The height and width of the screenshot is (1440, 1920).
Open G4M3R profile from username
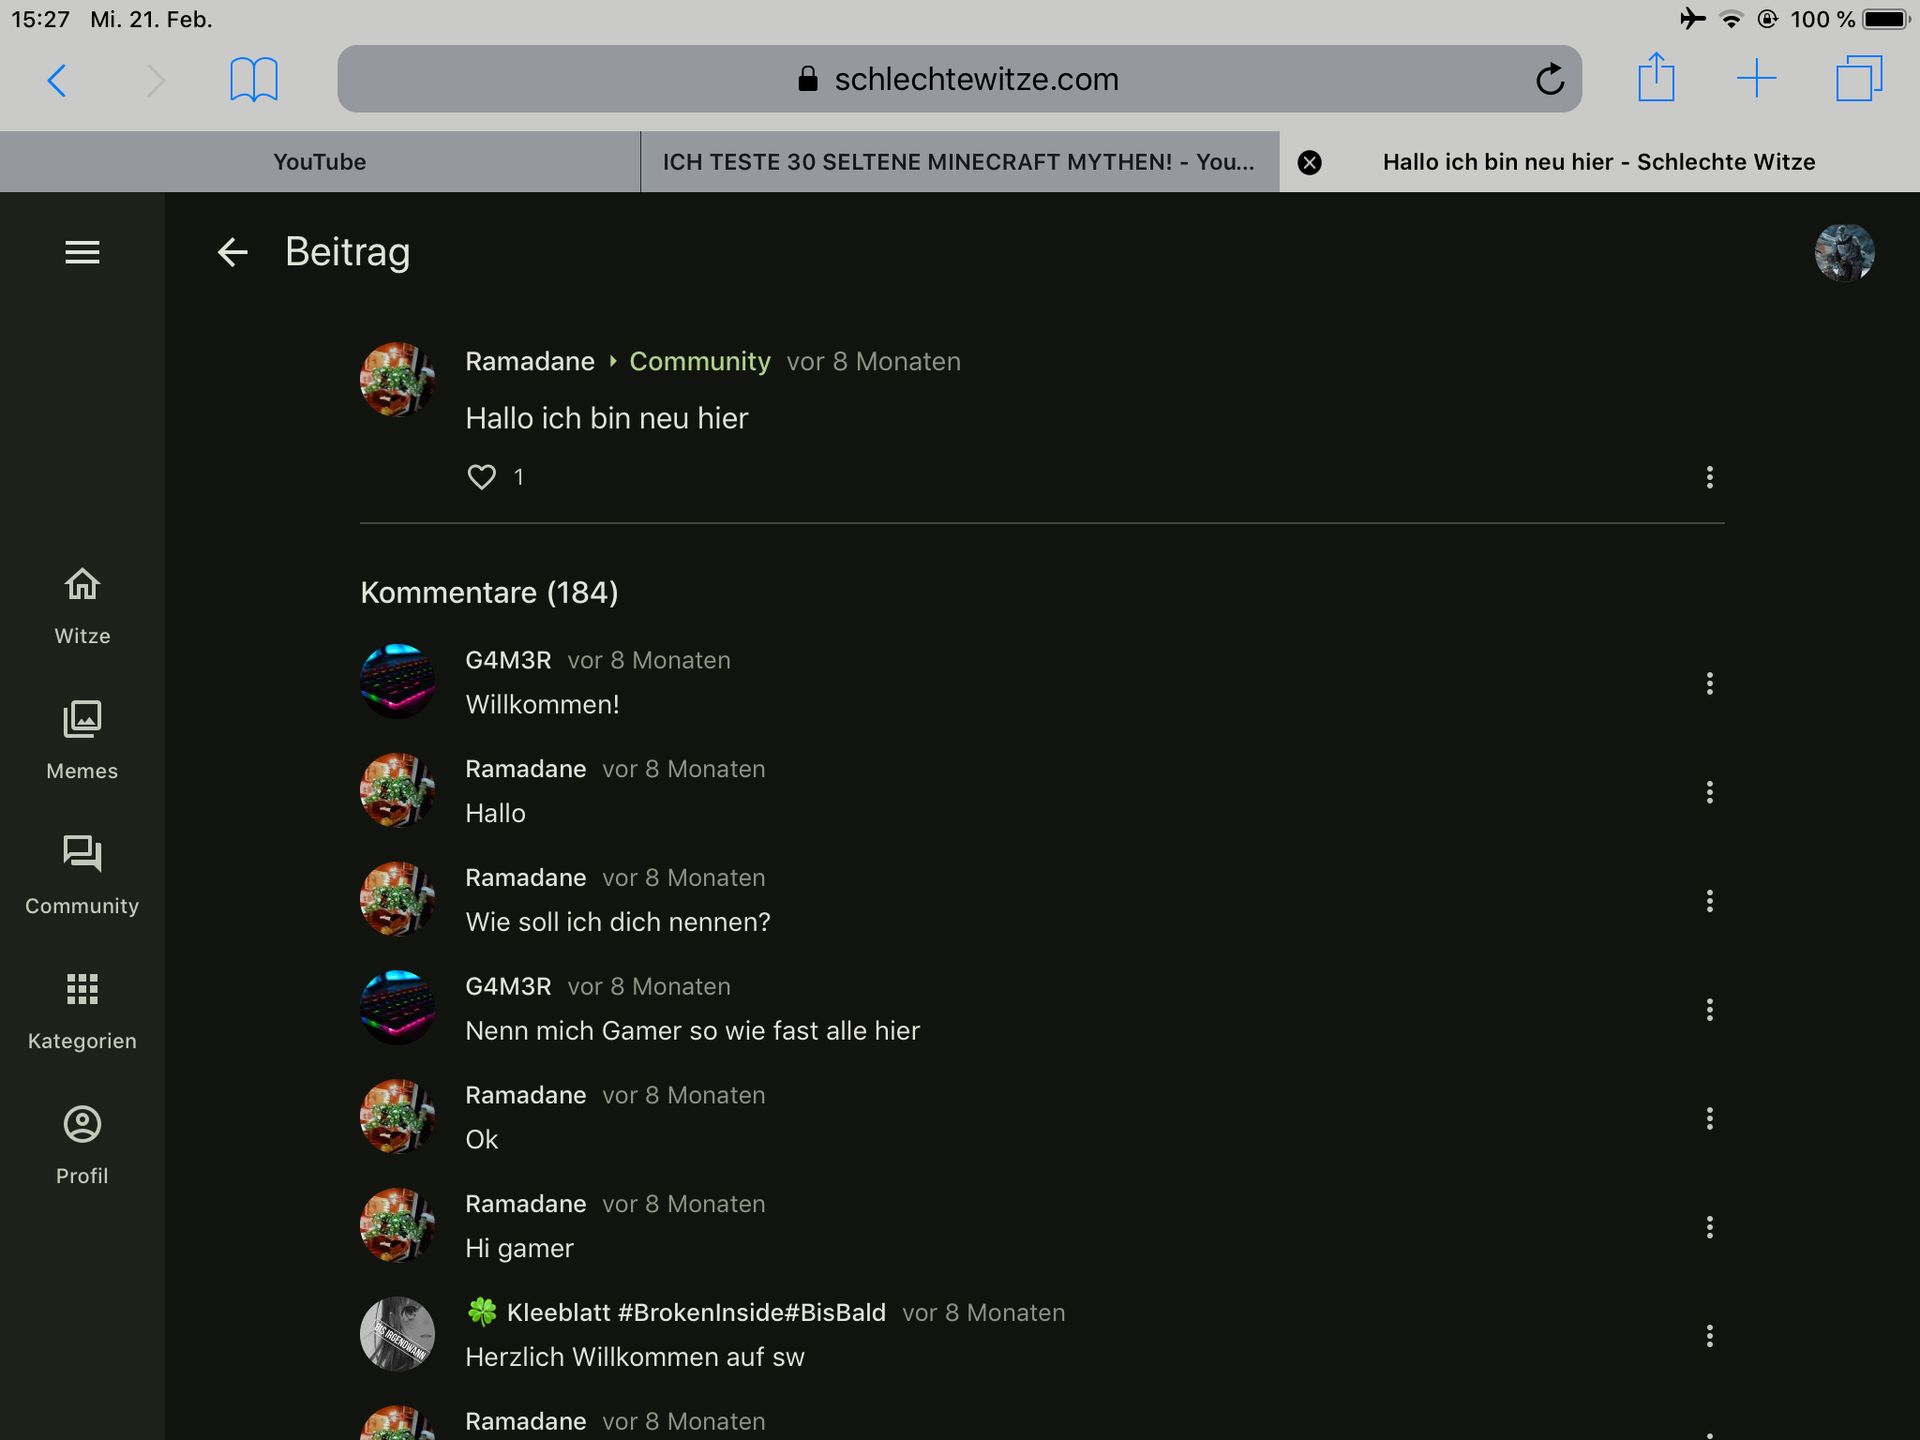pos(508,660)
